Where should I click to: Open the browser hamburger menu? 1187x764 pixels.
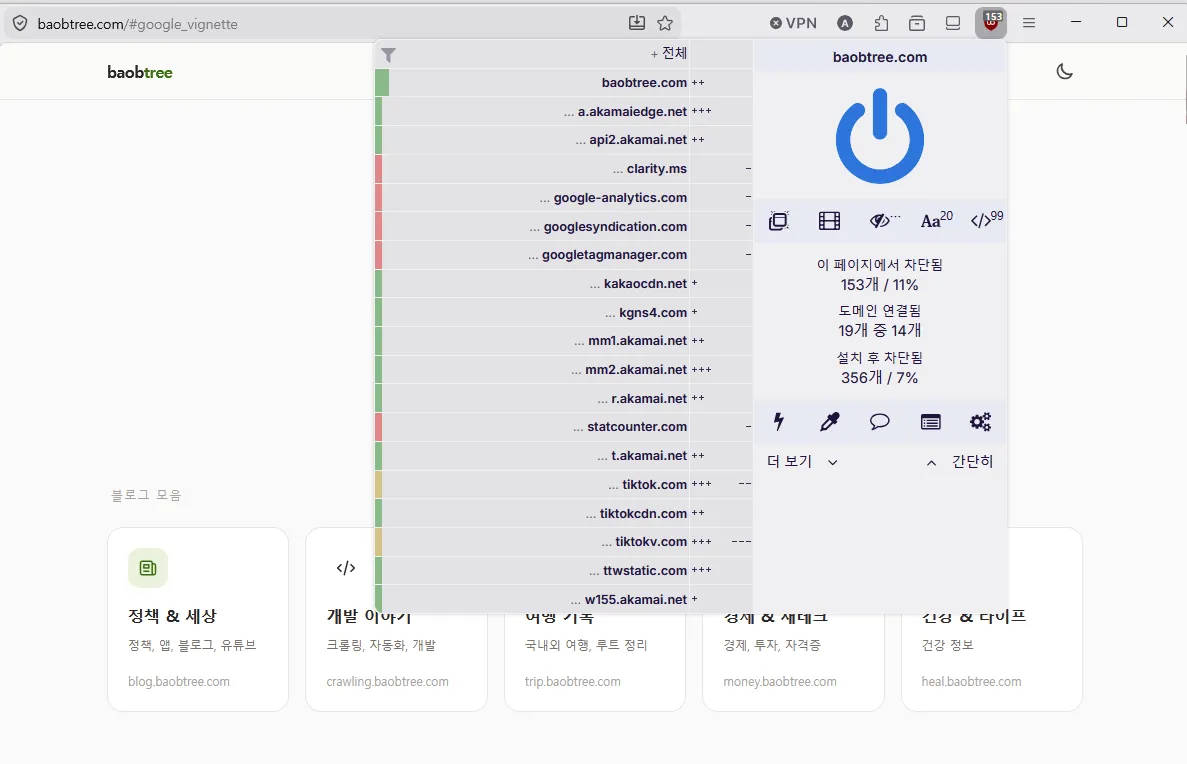tap(1029, 23)
